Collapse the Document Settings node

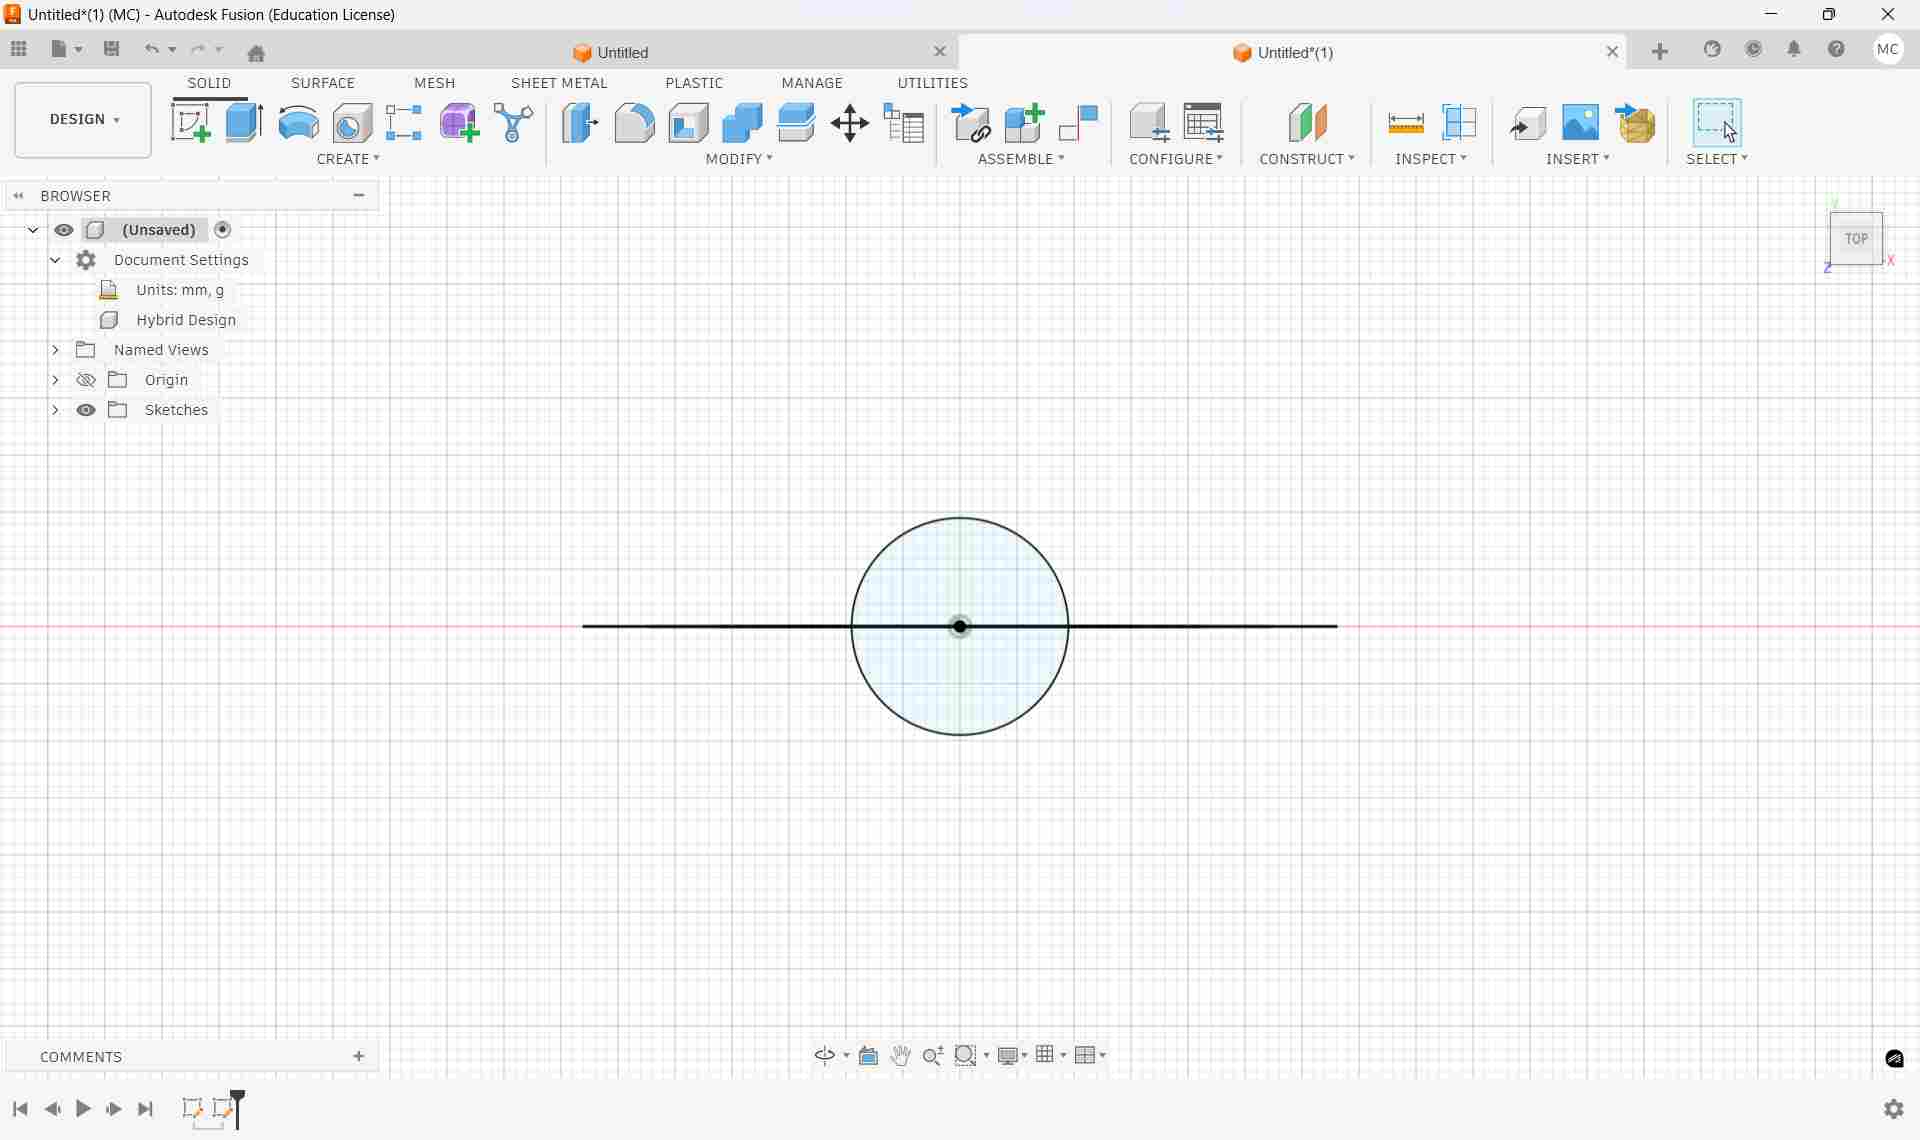pyautogui.click(x=56, y=260)
